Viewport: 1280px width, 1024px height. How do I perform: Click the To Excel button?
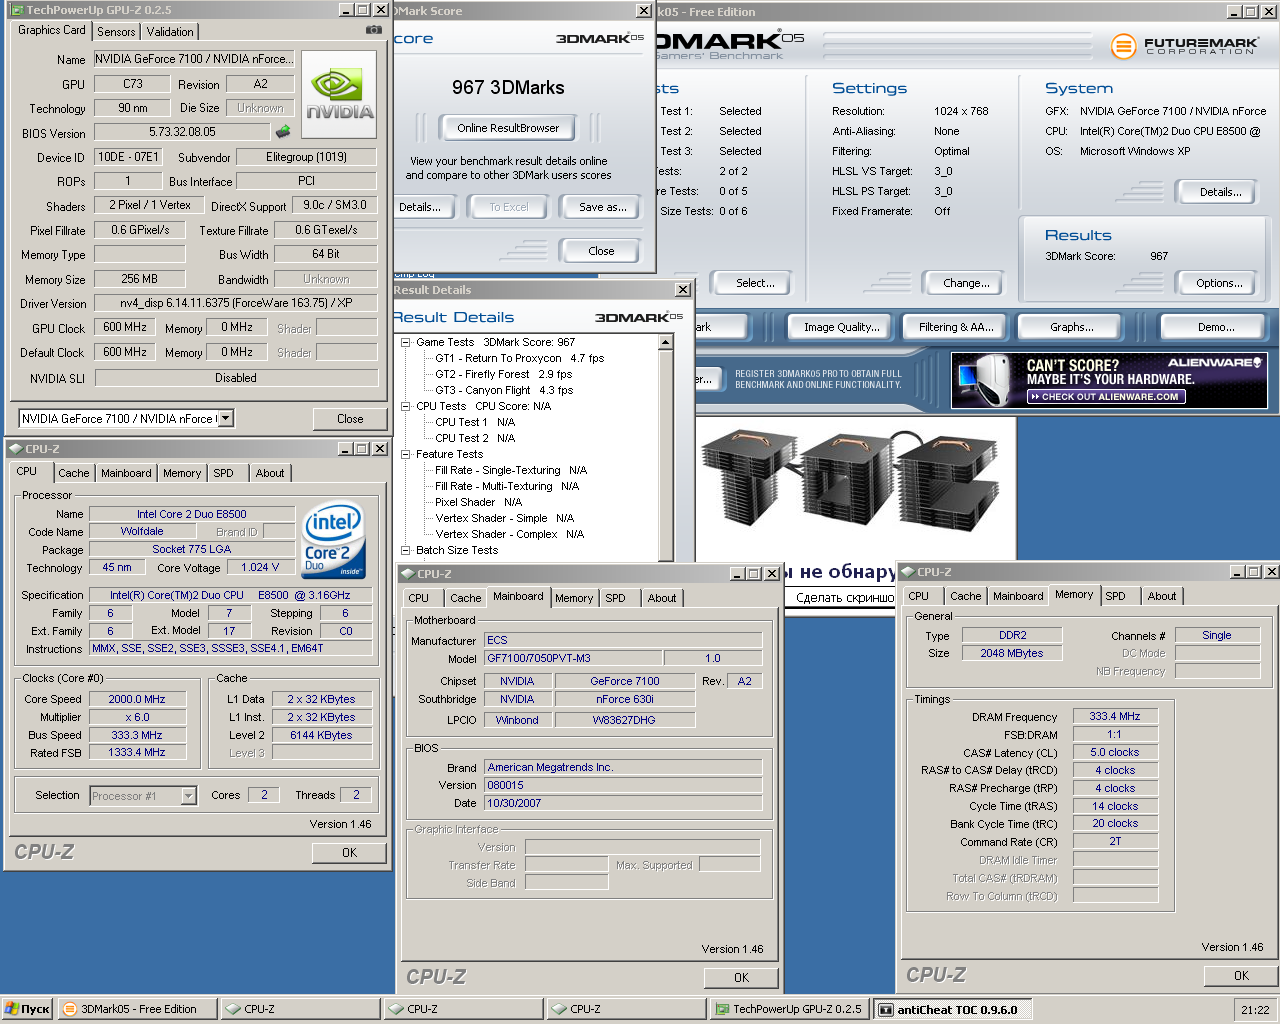(509, 207)
